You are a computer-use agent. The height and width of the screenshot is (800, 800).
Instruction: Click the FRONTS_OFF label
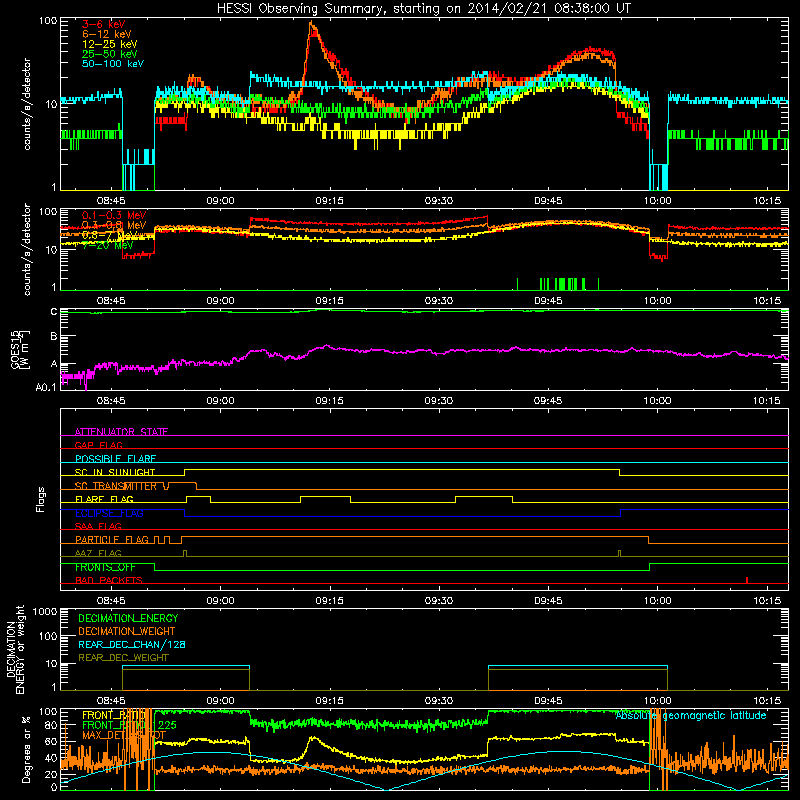(105, 567)
